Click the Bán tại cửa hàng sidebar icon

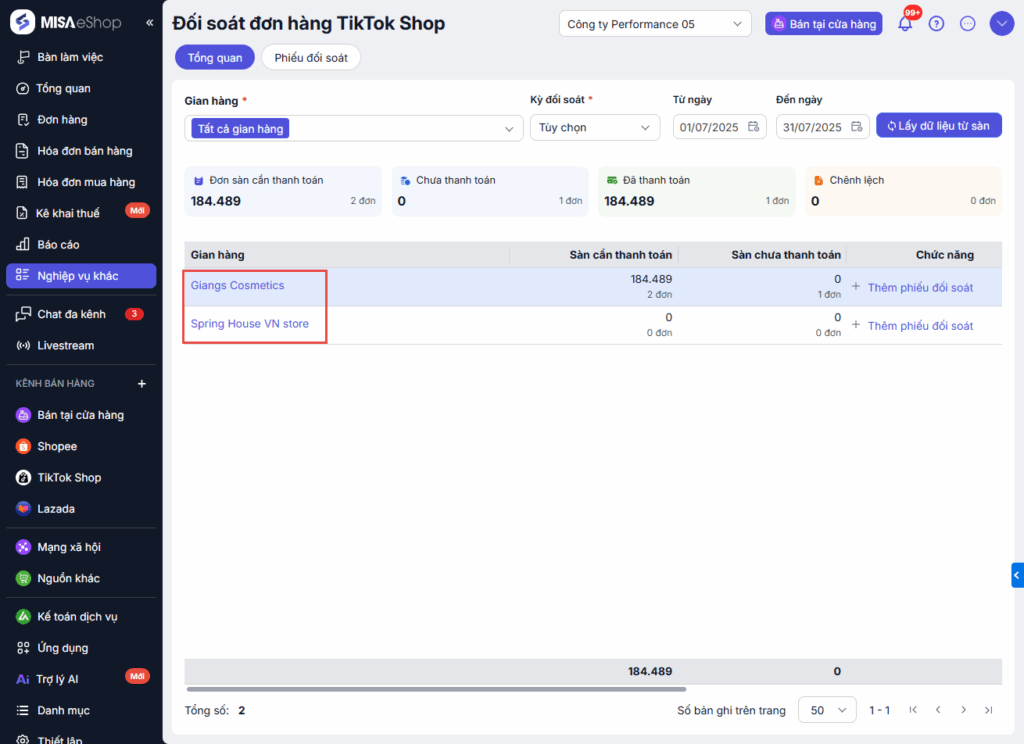tap(24, 415)
